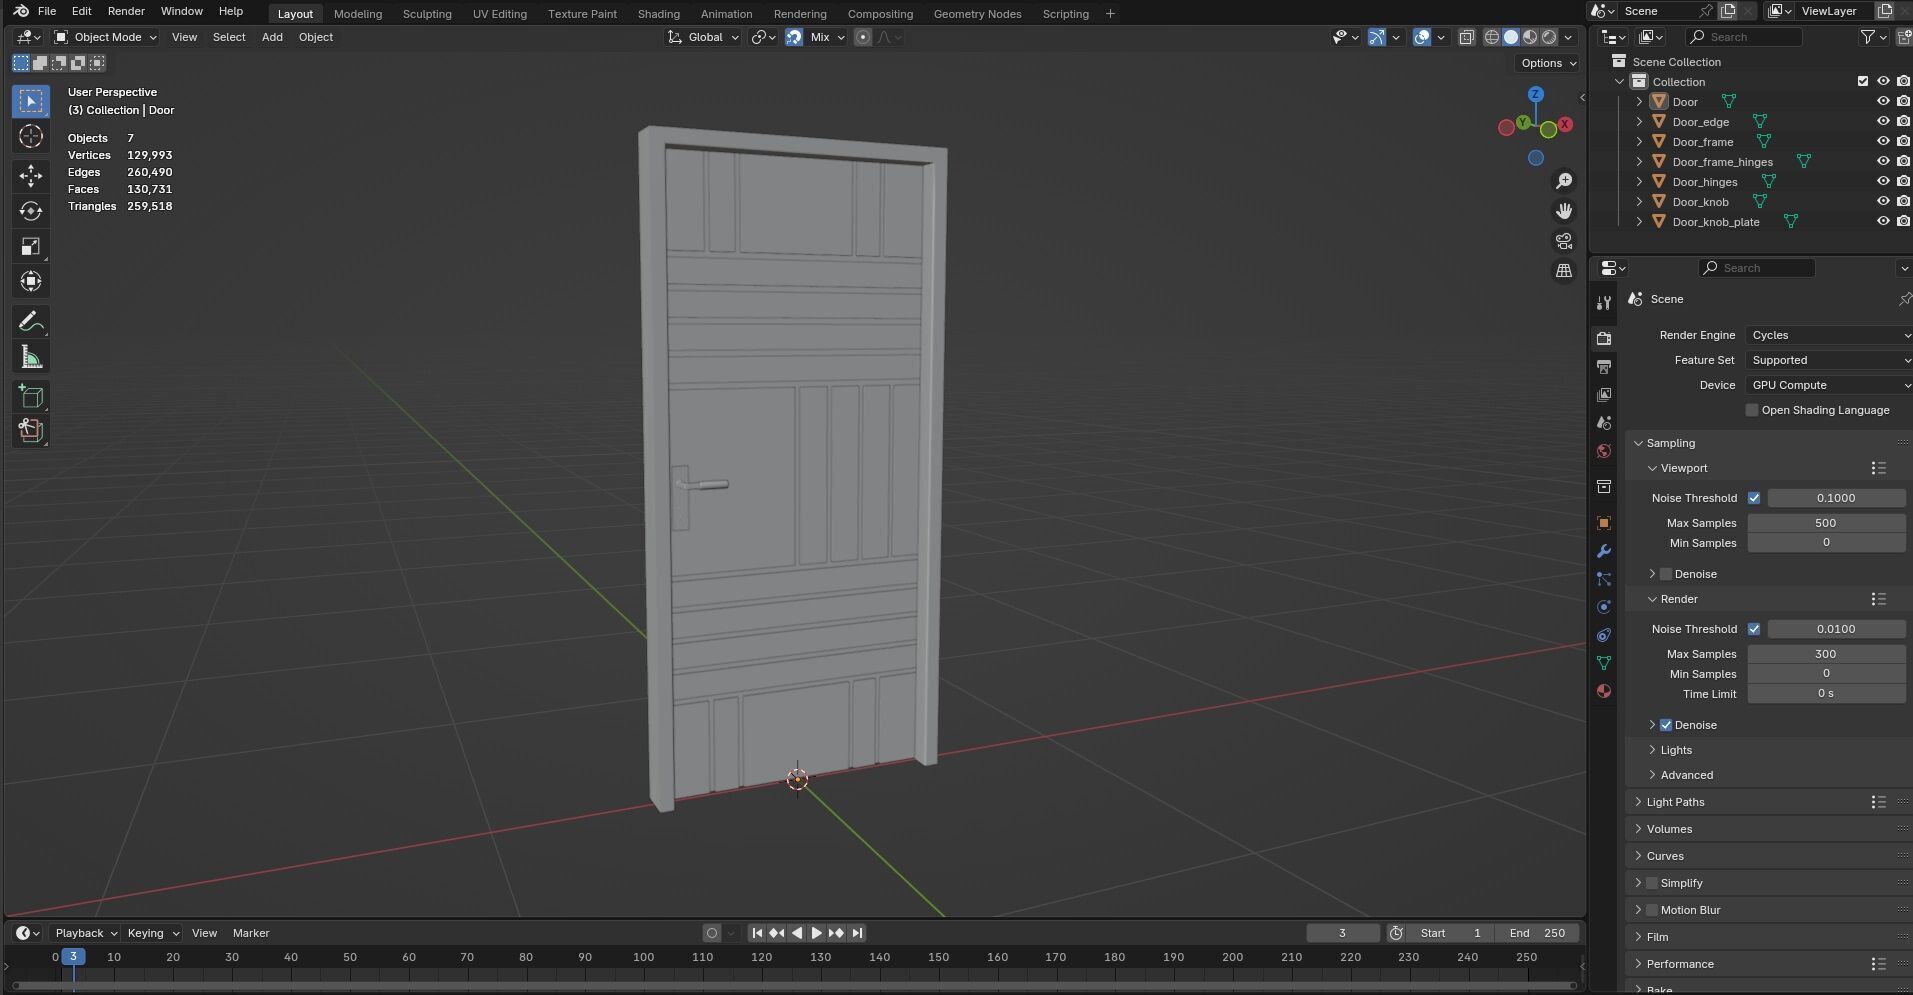Adjust Viewport Max Samples 500 field
The width and height of the screenshot is (1913, 995).
click(1826, 523)
